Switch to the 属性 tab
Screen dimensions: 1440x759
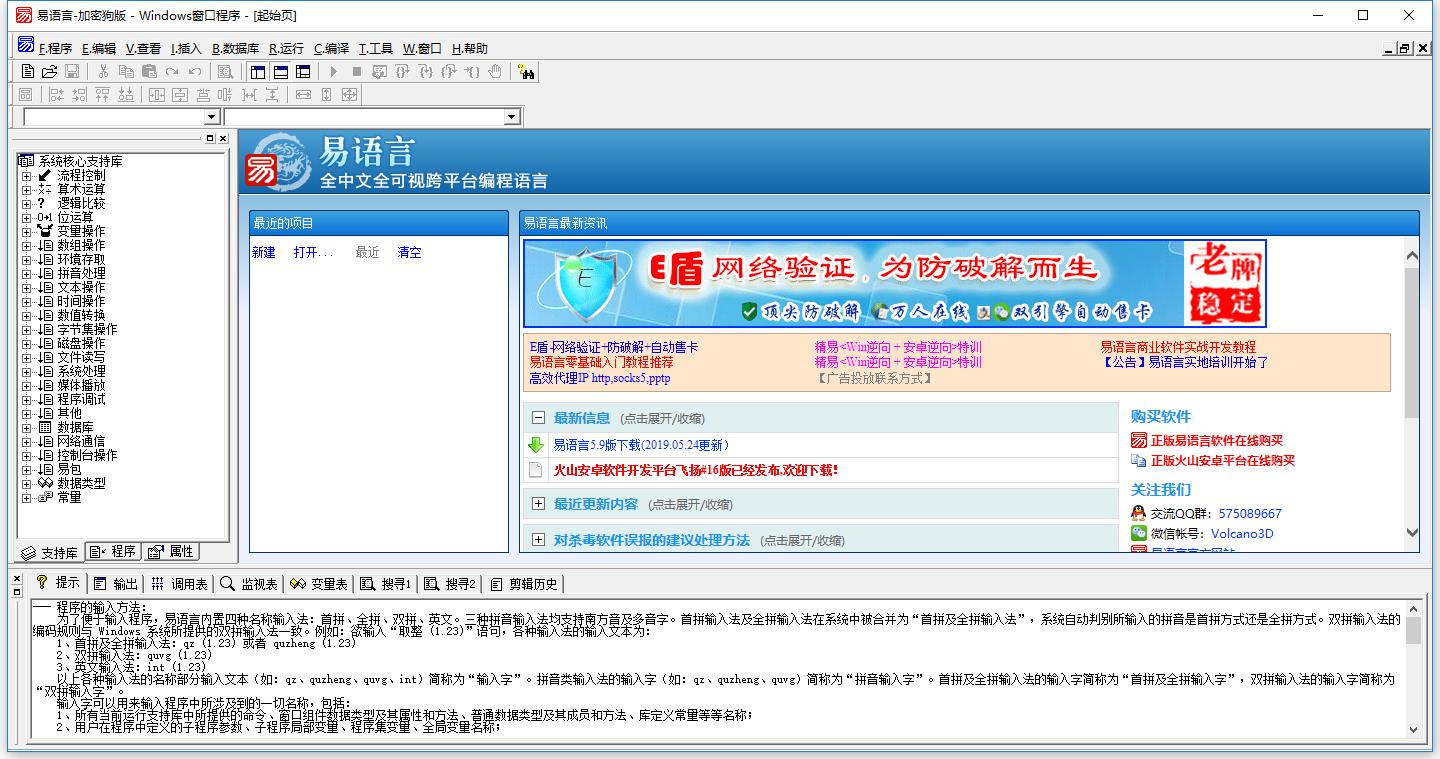pyautogui.click(x=171, y=552)
